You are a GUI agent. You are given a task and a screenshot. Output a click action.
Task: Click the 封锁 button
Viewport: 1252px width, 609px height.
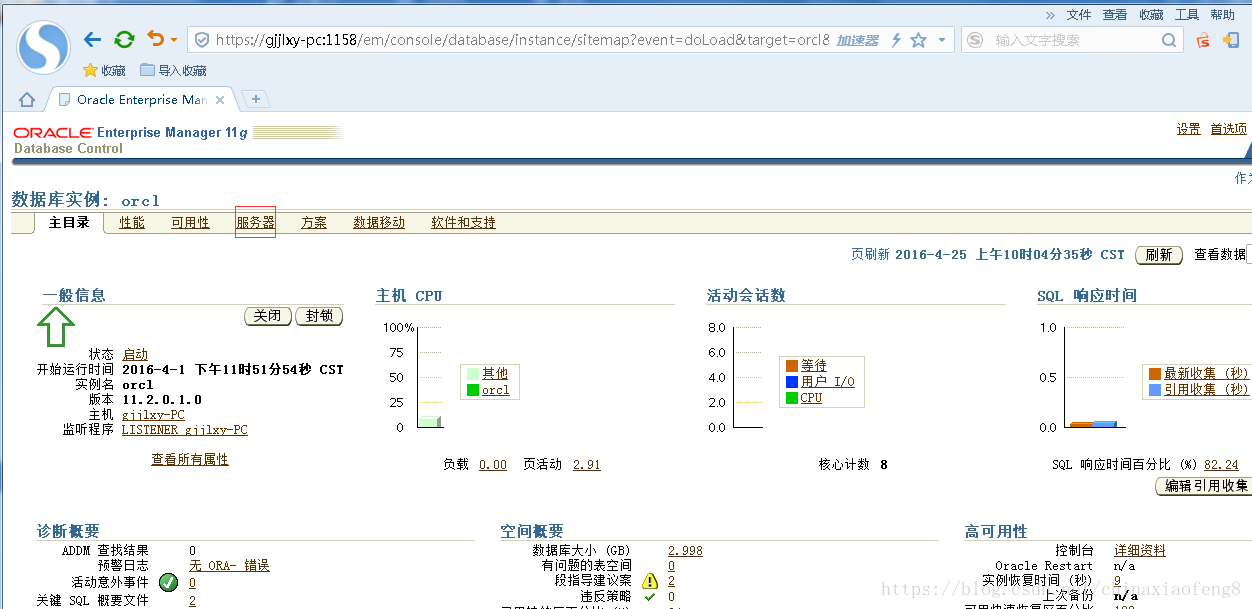[x=320, y=316]
